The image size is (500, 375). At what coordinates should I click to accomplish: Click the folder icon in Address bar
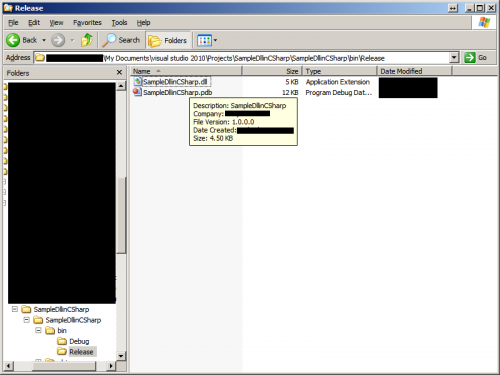40,58
